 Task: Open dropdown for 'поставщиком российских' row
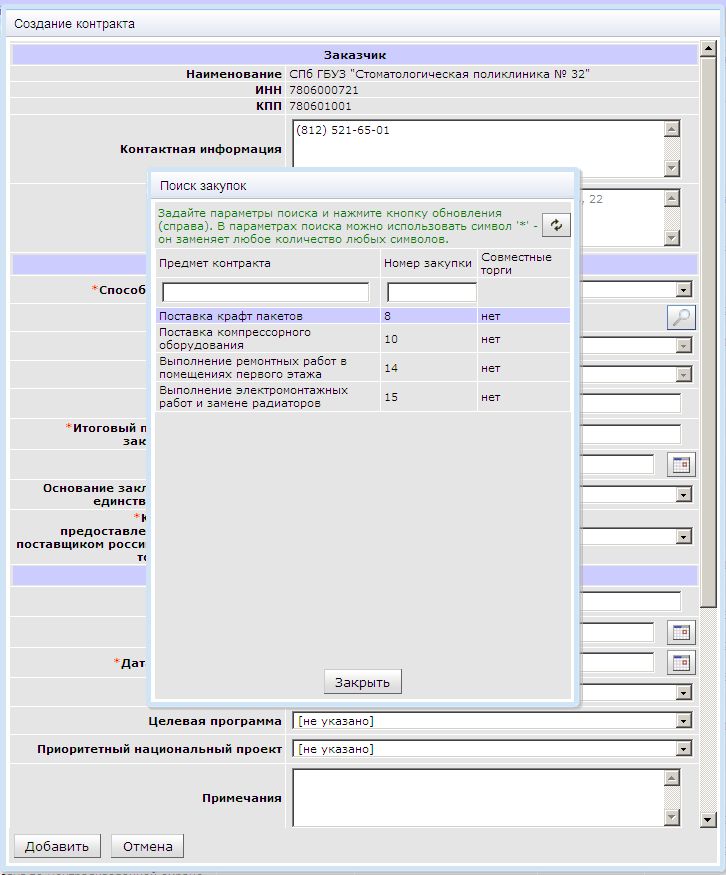click(683, 536)
